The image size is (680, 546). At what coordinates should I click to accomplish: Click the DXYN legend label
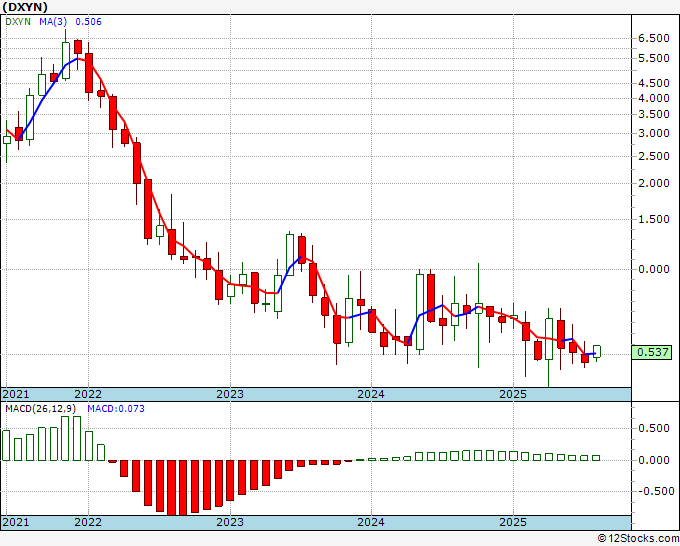[x=18, y=21]
